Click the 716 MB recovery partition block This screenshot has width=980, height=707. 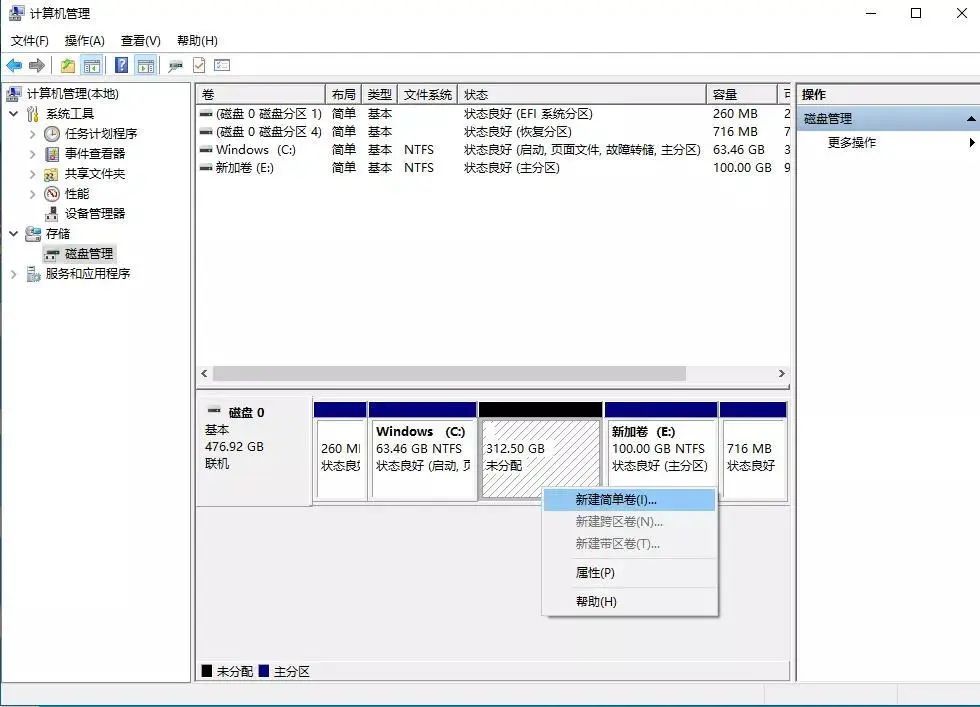pos(753,451)
